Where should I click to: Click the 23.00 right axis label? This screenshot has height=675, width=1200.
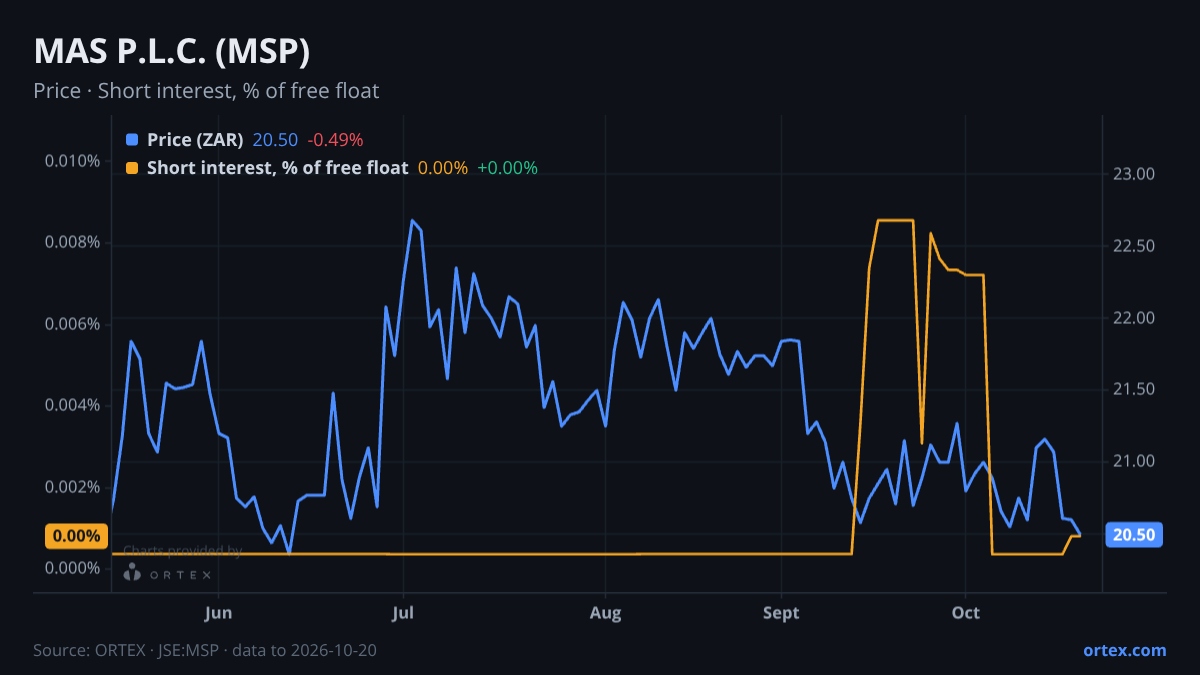click(x=1134, y=174)
